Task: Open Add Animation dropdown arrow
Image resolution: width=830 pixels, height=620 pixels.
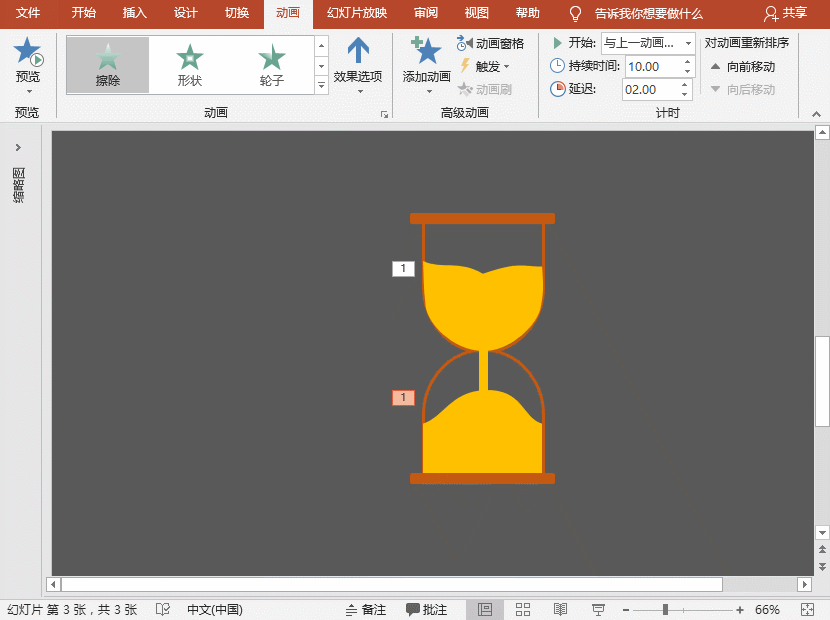Action: pyautogui.click(x=429, y=91)
